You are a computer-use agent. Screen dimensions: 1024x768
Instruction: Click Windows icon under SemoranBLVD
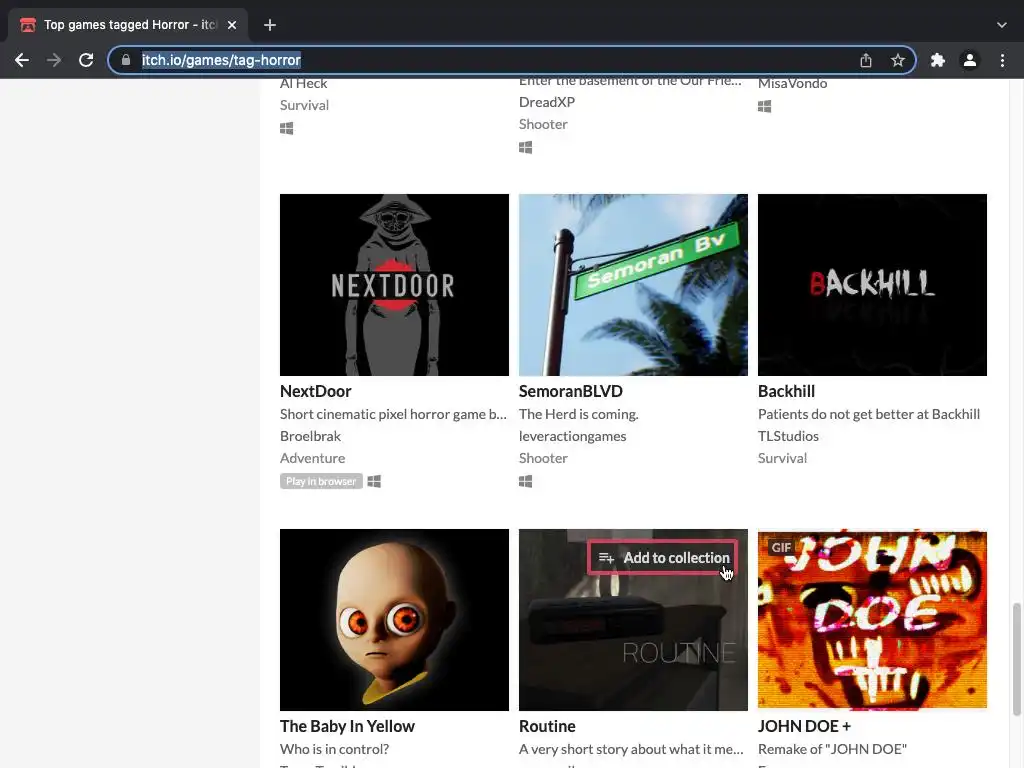pos(526,481)
